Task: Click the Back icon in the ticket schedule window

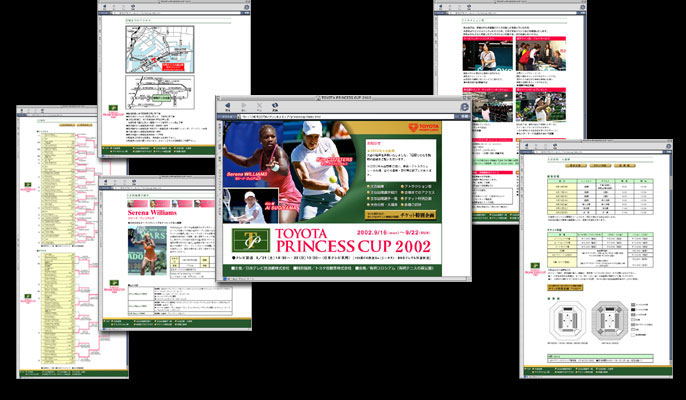Action: point(527,146)
